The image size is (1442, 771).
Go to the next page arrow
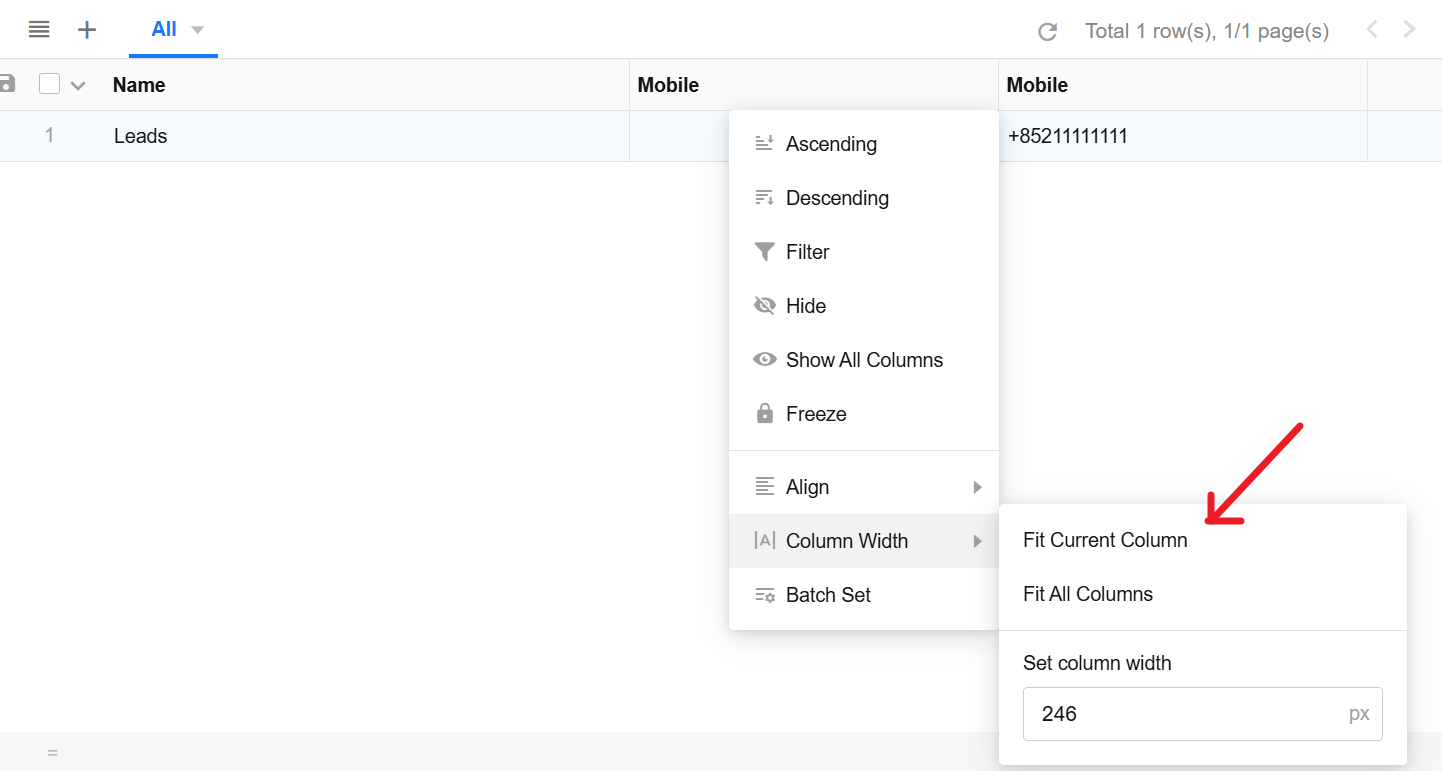point(1409,30)
